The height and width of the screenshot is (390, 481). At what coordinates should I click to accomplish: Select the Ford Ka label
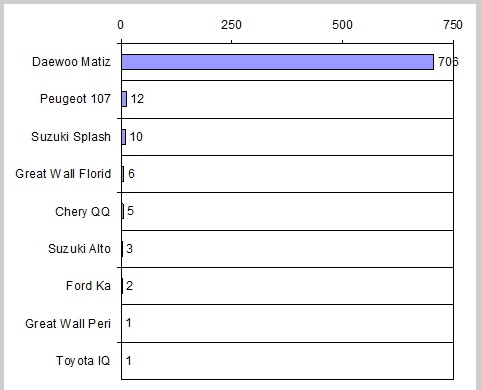pos(88,286)
